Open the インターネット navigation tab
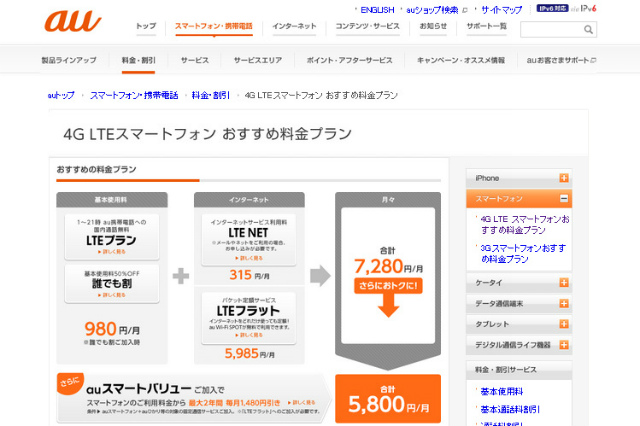 click(x=294, y=26)
